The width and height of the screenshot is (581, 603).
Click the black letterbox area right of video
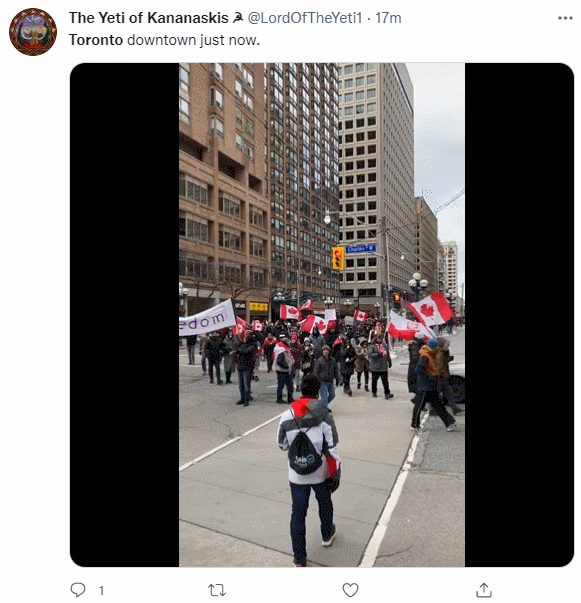pos(519,315)
